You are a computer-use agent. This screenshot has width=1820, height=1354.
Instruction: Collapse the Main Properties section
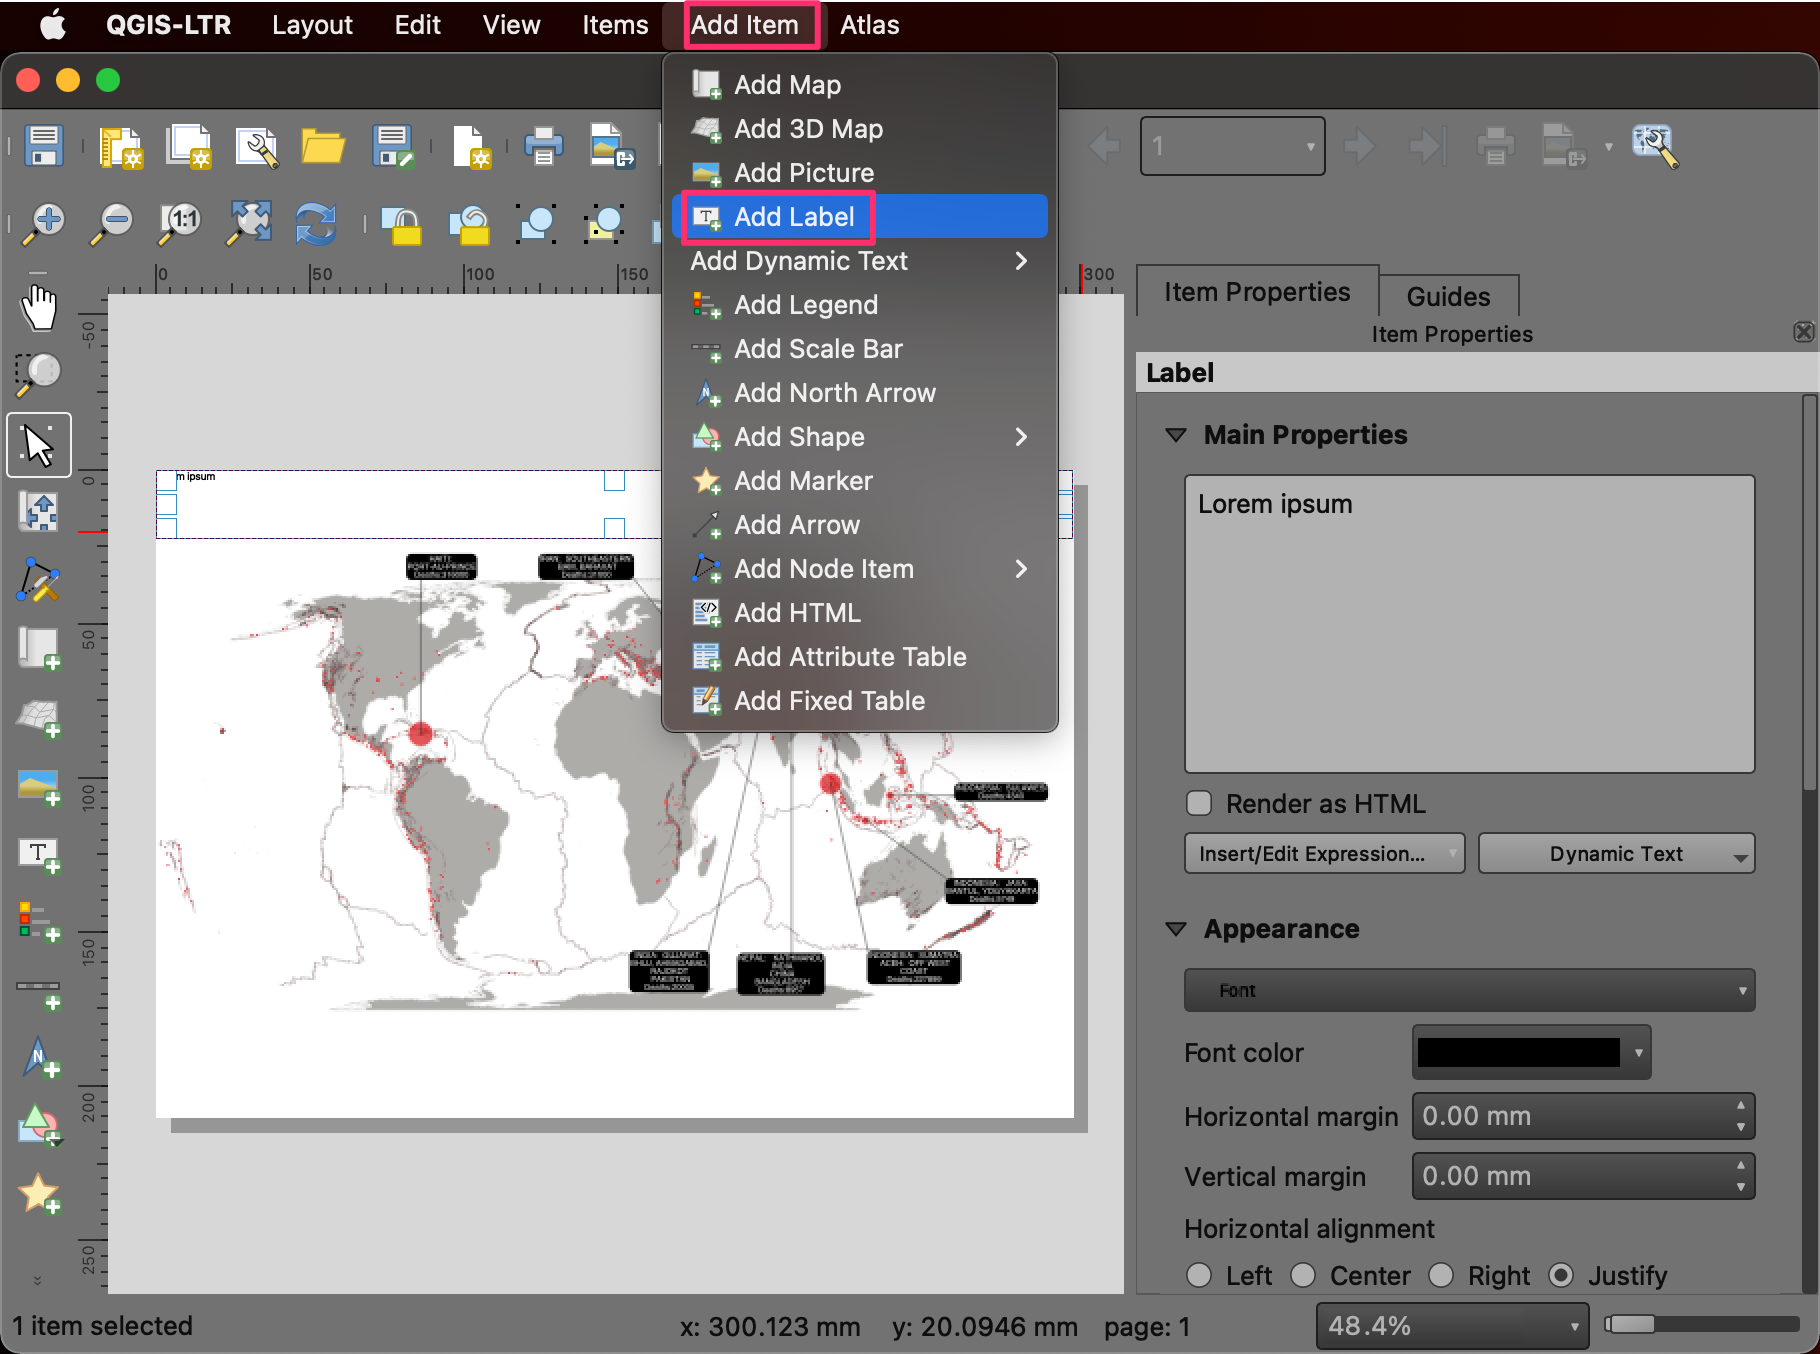pyautogui.click(x=1176, y=435)
